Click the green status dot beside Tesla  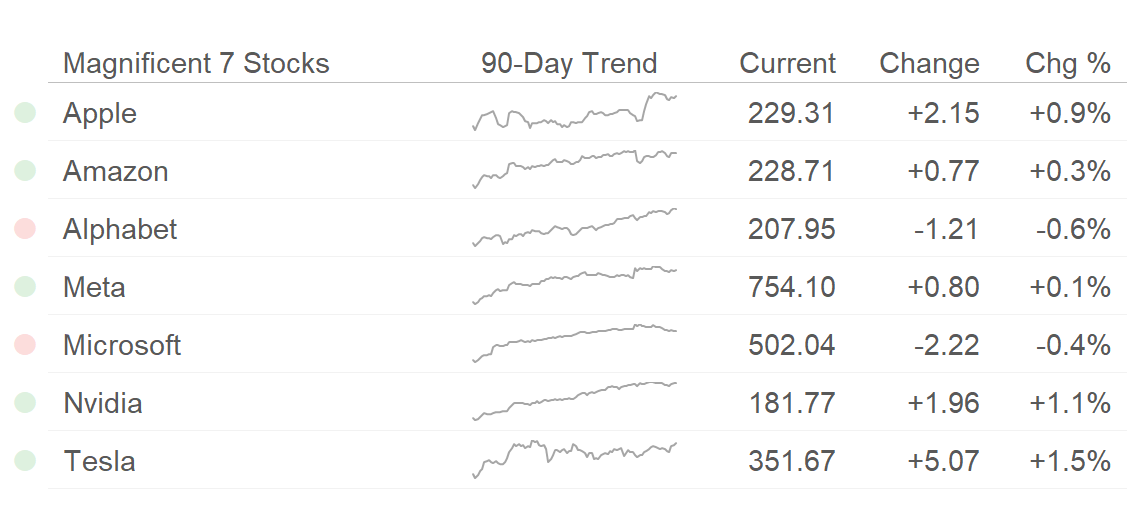tap(25, 461)
